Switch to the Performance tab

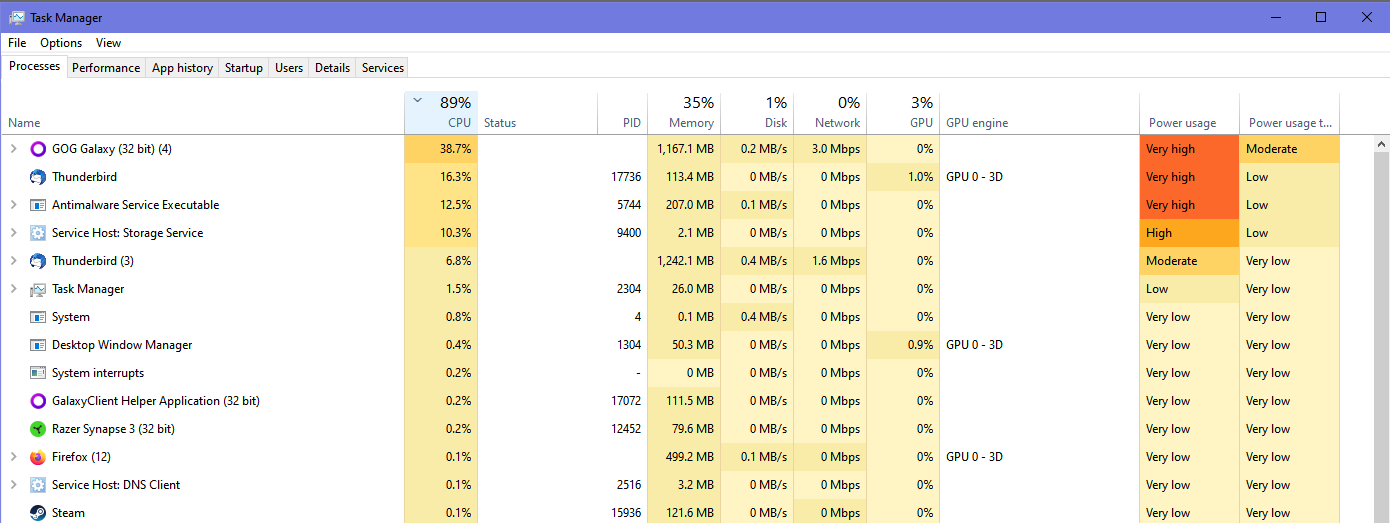(x=106, y=68)
